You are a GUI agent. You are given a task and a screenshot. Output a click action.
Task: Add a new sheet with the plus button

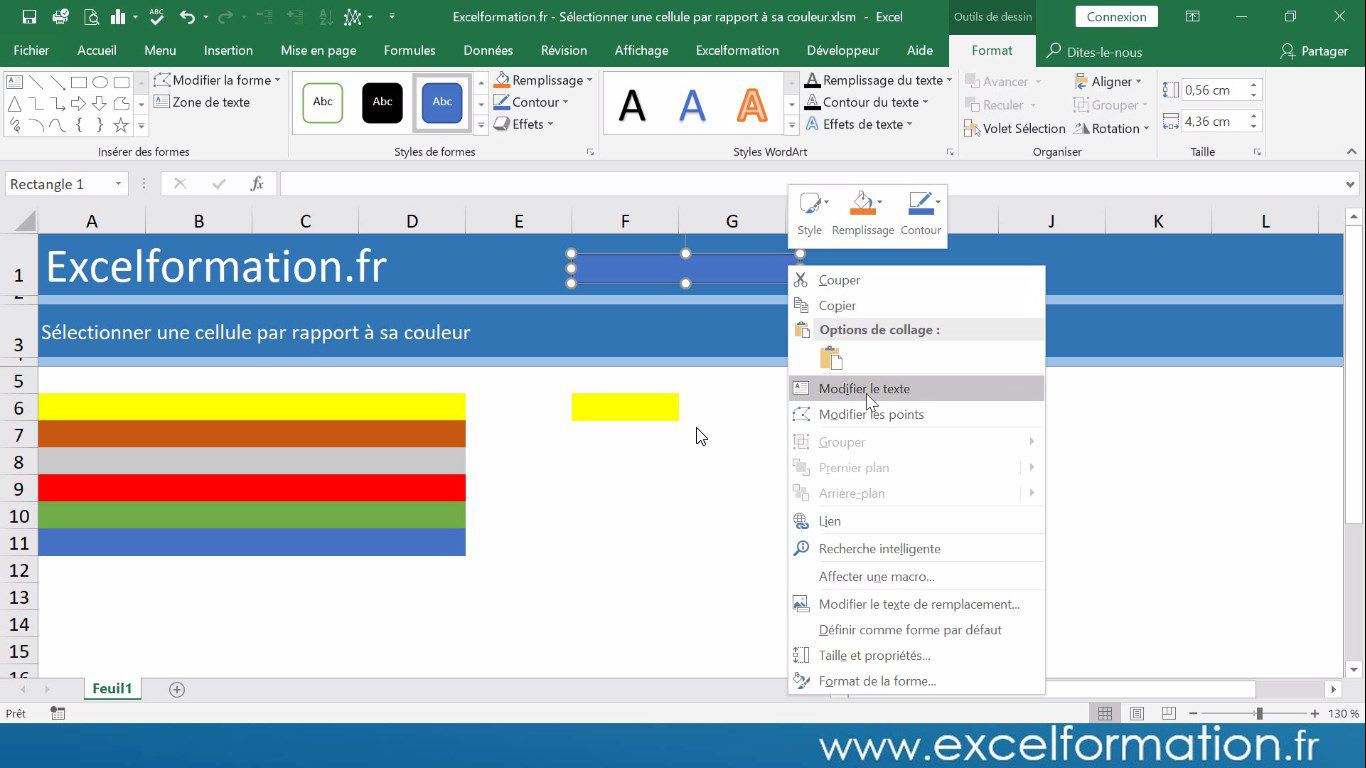177,689
